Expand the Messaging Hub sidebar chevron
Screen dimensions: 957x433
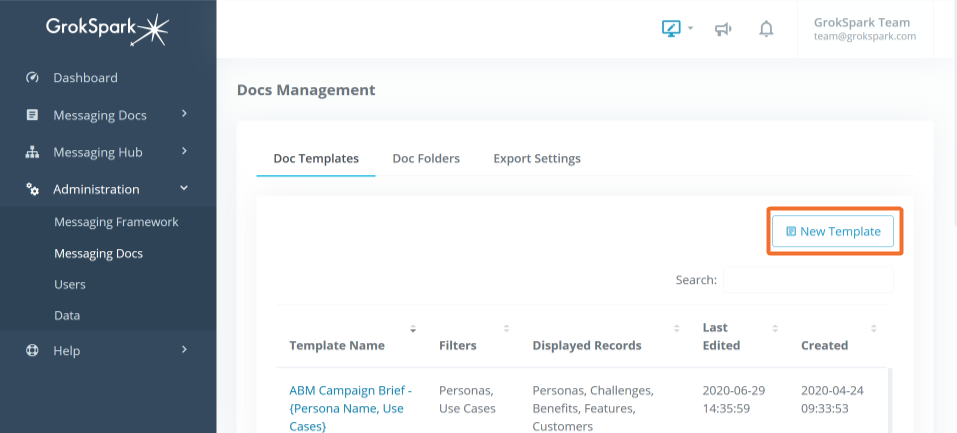[x=184, y=151]
